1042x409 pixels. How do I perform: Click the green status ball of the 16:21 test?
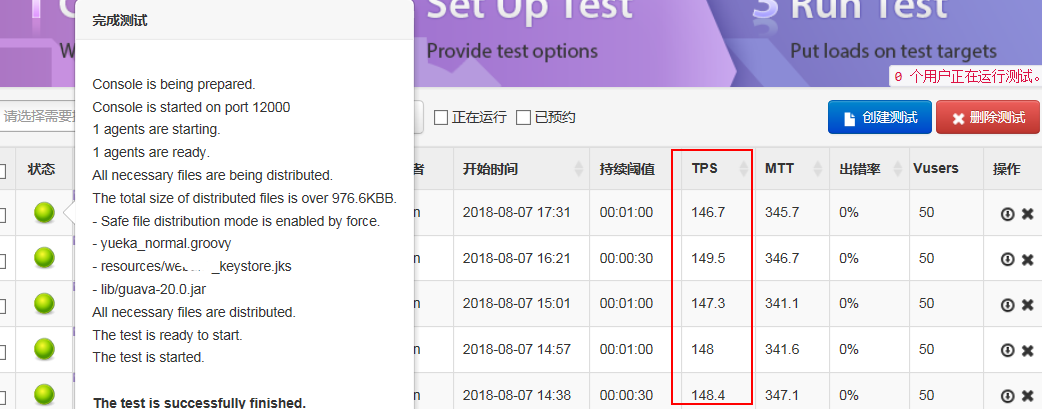43,258
